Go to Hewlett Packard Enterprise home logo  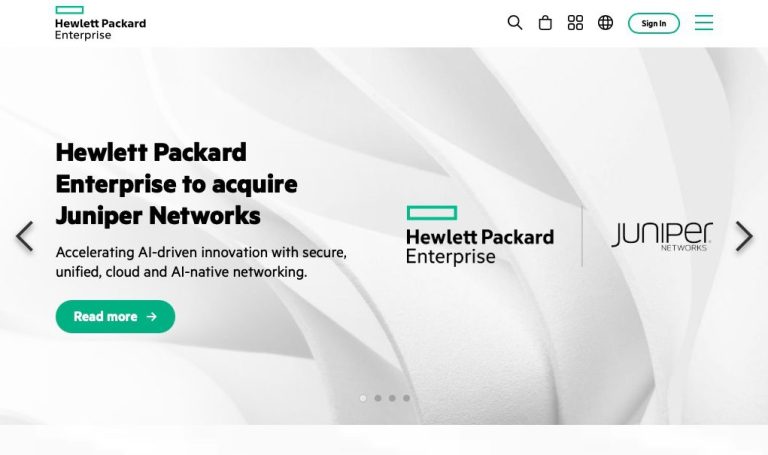click(100, 23)
